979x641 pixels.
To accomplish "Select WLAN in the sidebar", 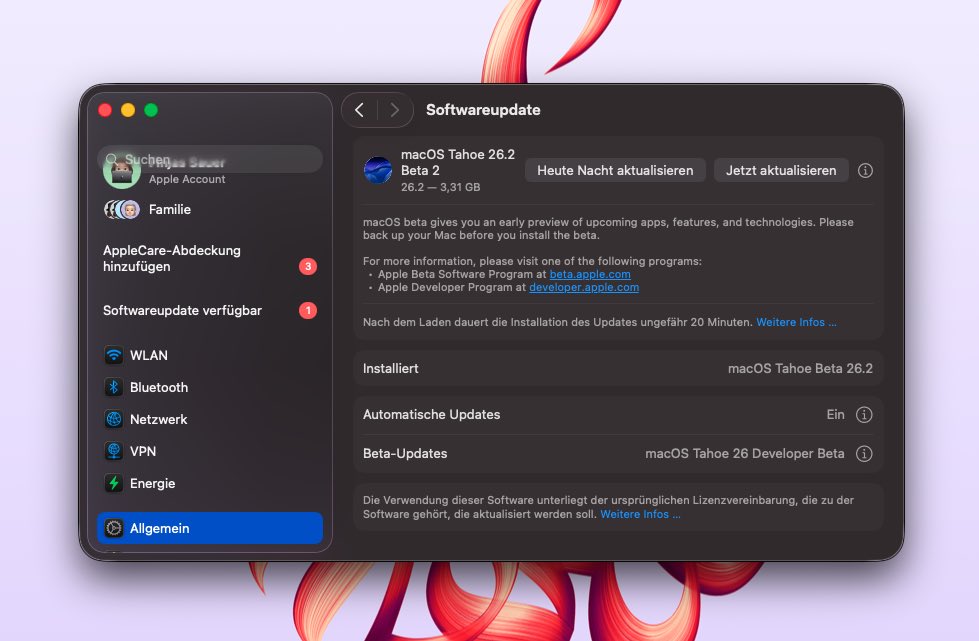I will click(x=210, y=355).
